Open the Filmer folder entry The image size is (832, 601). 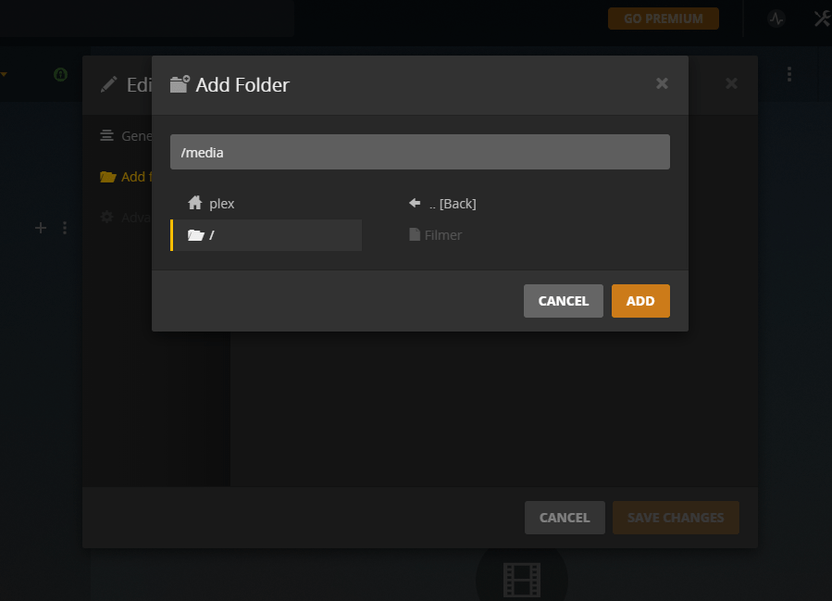pos(436,235)
